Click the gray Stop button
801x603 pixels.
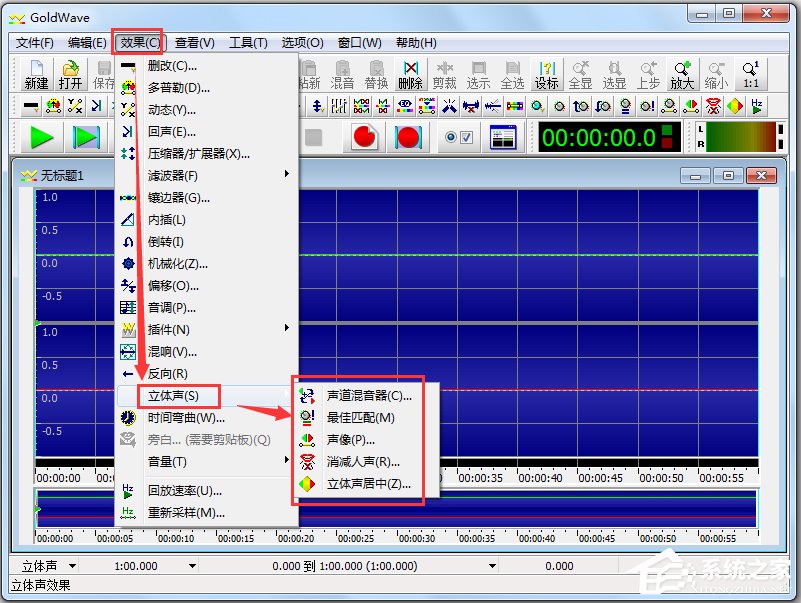point(313,137)
